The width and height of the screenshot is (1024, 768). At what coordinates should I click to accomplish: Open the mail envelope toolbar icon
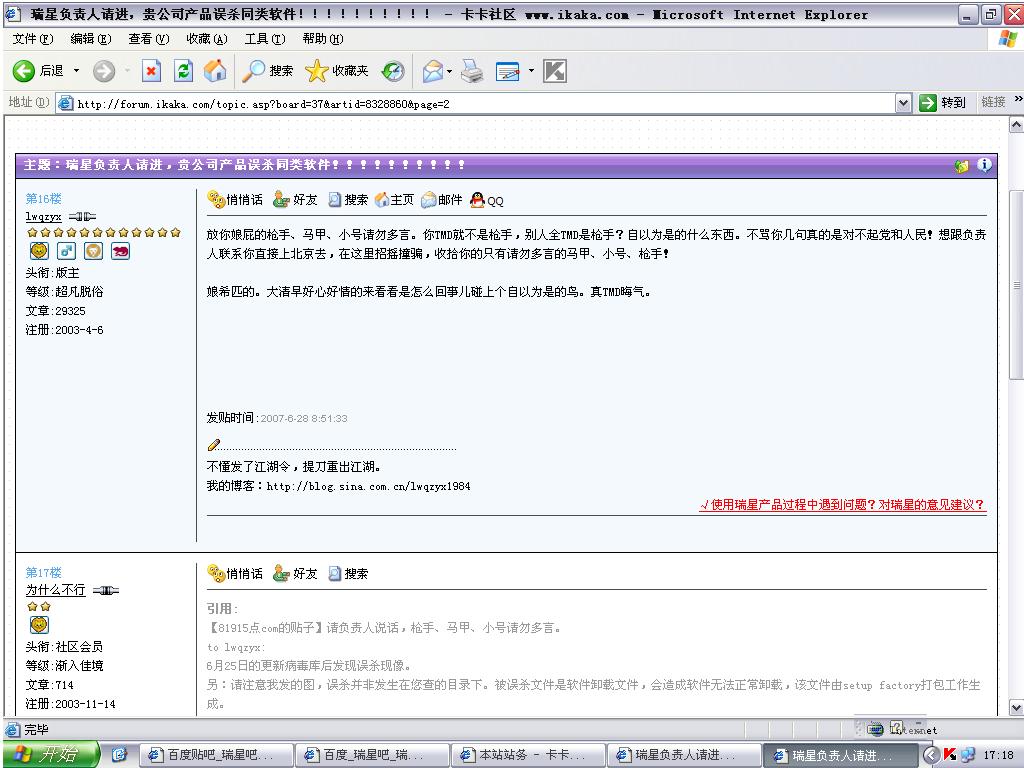(432, 71)
